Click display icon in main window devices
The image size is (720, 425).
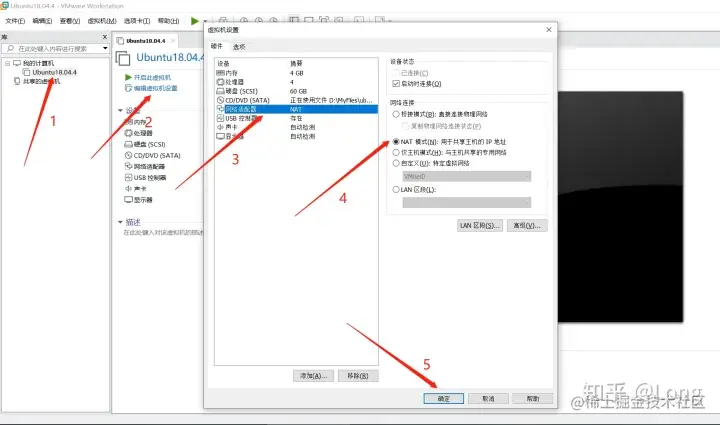click(x=129, y=200)
